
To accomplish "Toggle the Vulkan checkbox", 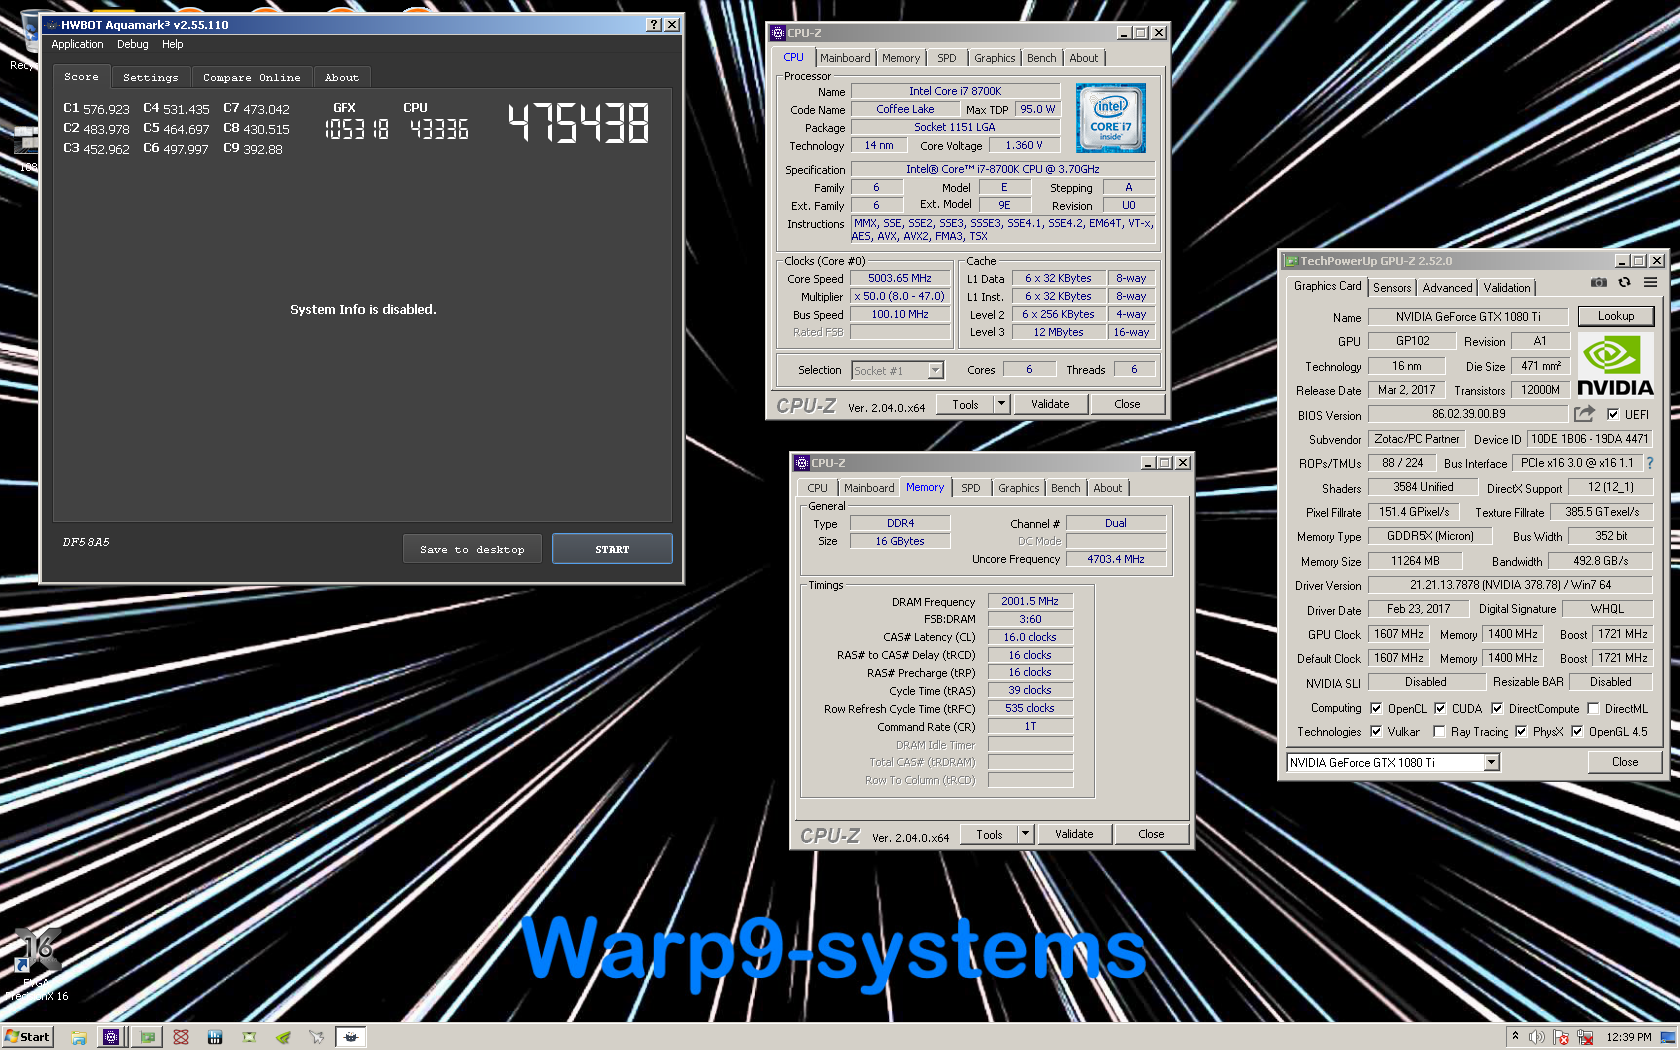I will 1376,731.
